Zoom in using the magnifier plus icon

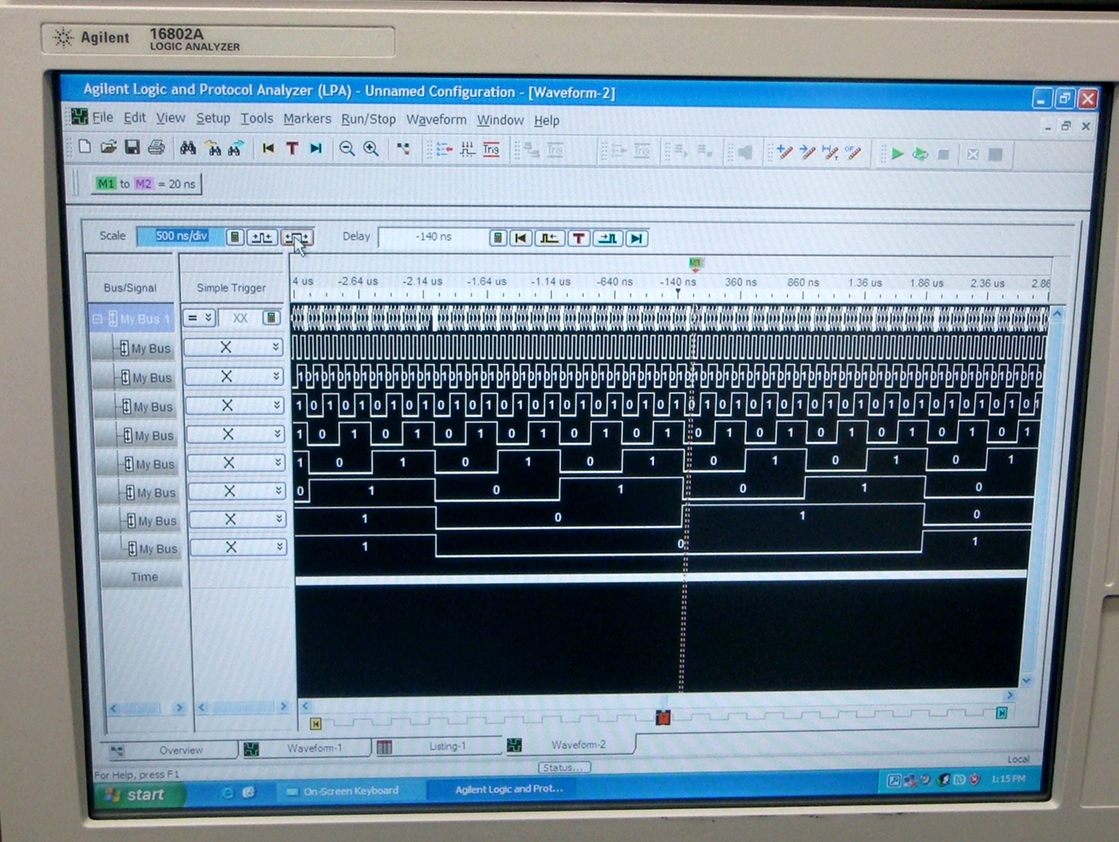pyautogui.click(x=371, y=148)
